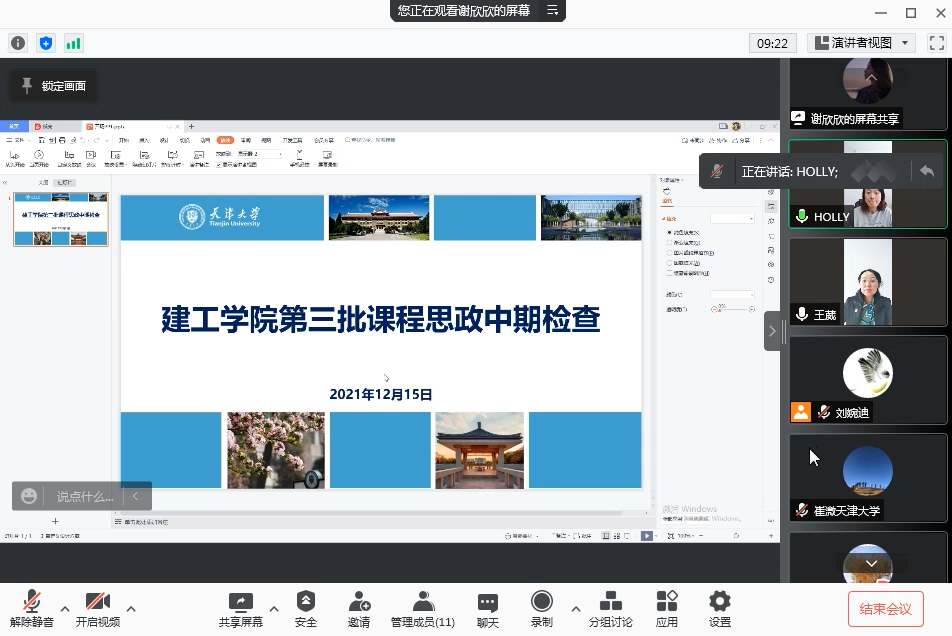
Task: Open the 聊天 chat panel
Action: coord(487,608)
